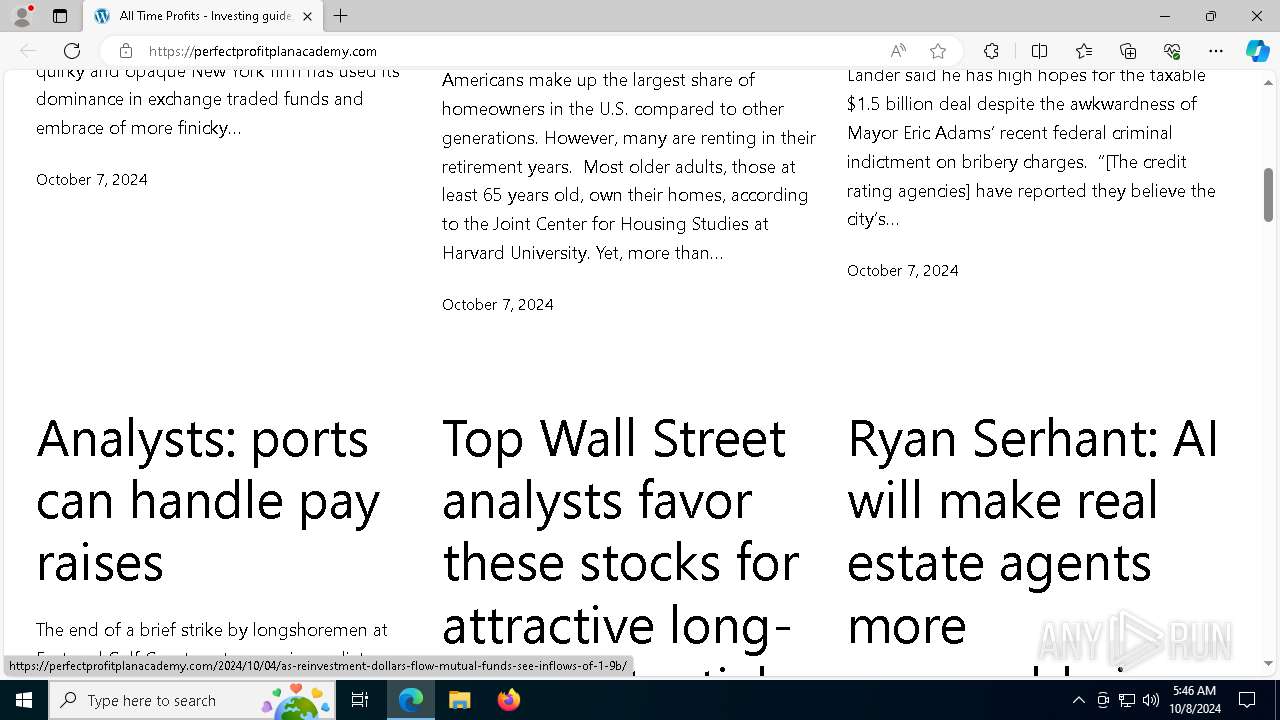1280x720 pixels.
Task: Refresh the page
Action: (x=72, y=51)
